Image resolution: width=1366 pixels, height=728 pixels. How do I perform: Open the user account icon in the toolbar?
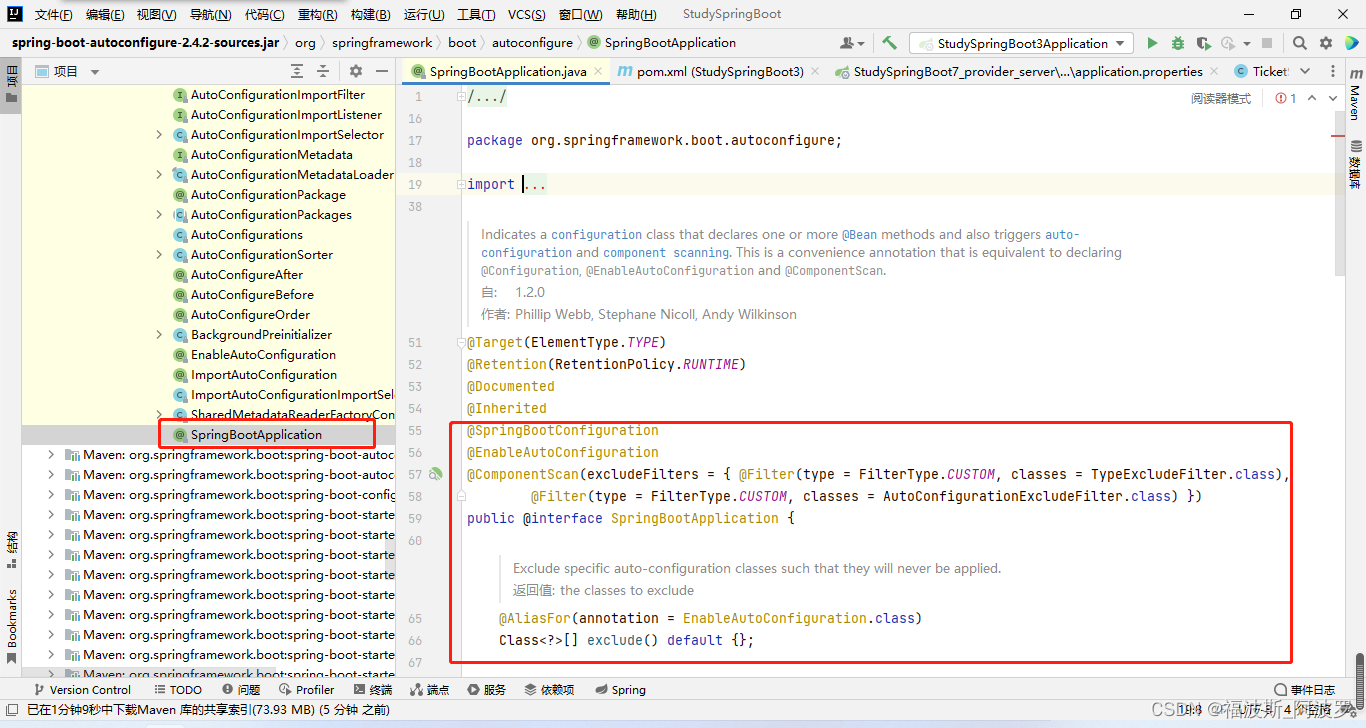click(852, 43)
